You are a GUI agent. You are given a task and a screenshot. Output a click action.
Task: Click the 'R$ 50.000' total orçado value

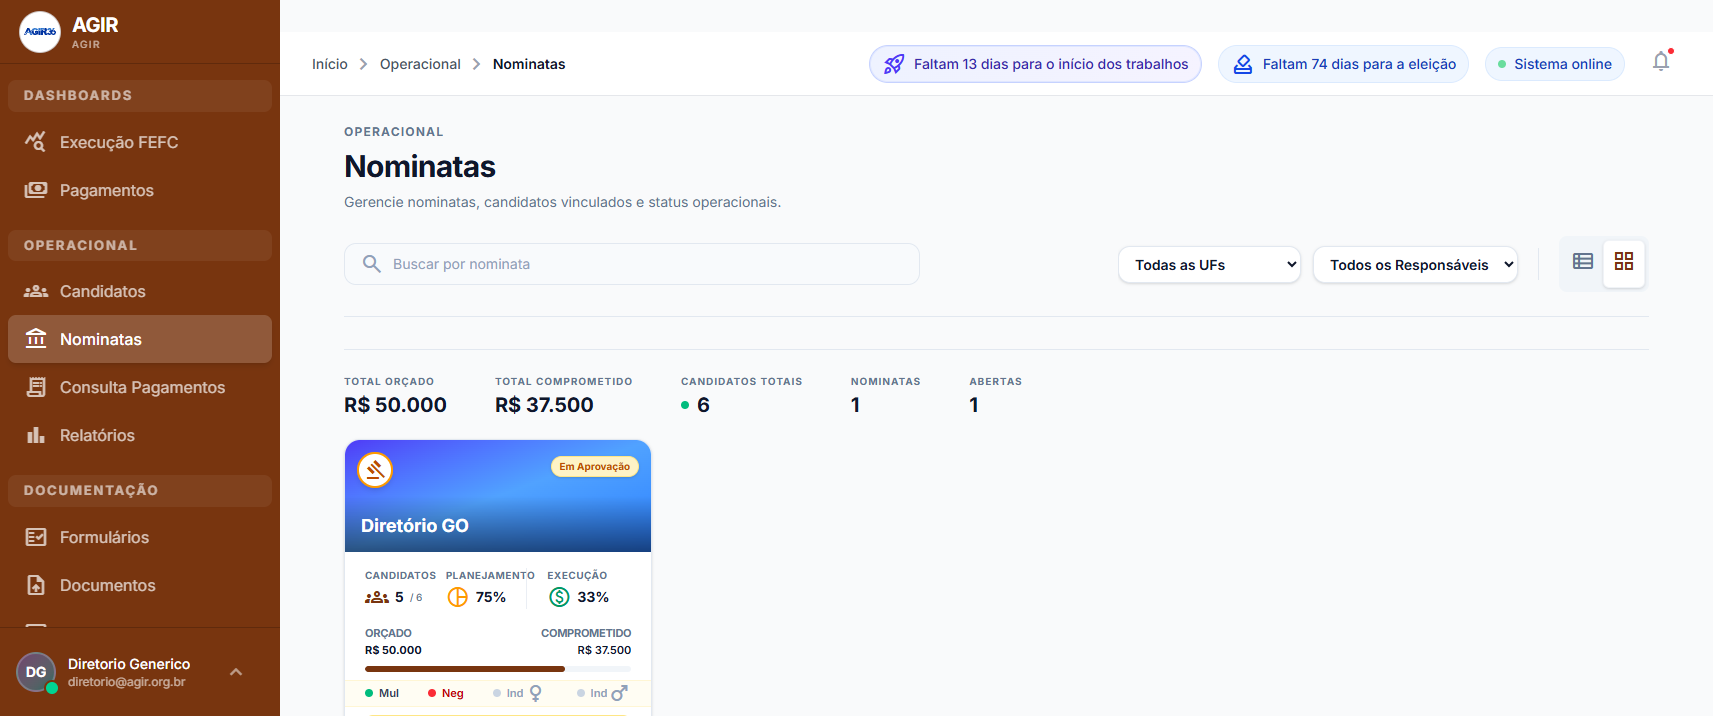click(x=395, y=405)
